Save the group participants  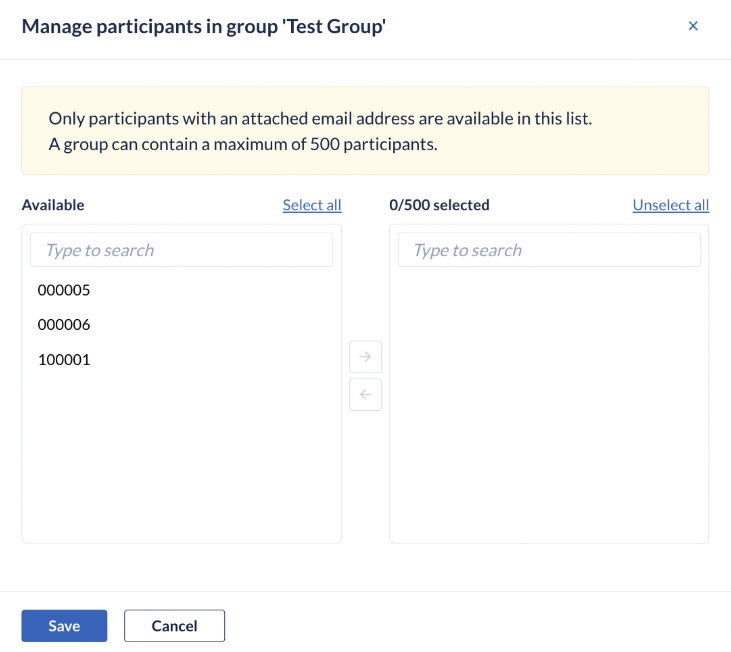(x=64, y=626)
